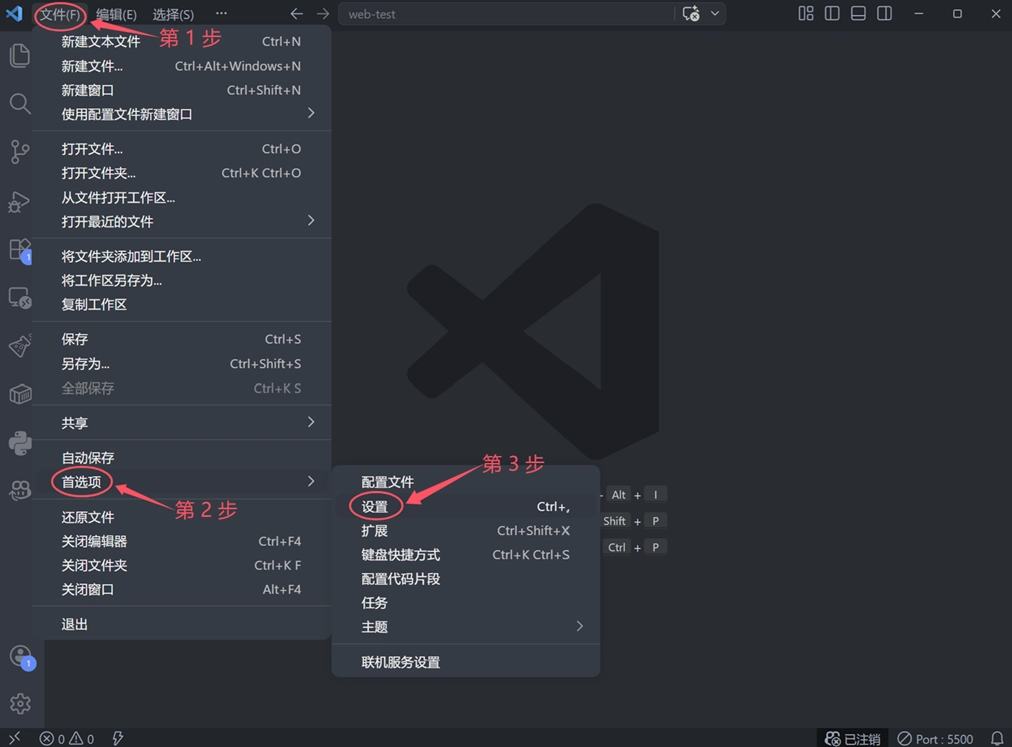This screenshot has width=1012, height=747.
Task: Choose 键盘快捷方式
Action: [x=465, y=555]
